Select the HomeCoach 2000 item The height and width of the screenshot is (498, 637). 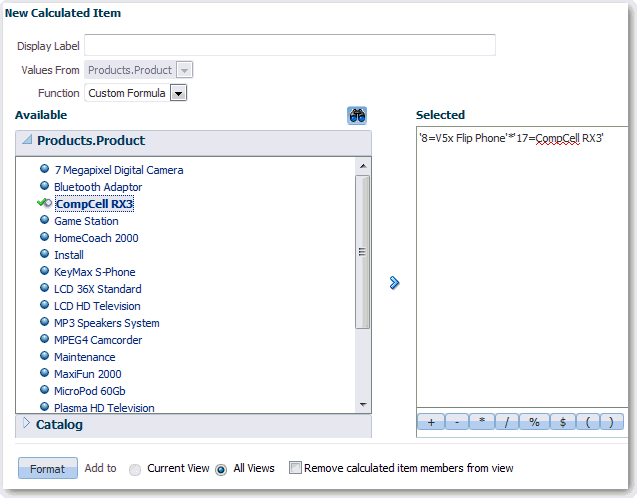coord(96,238)
